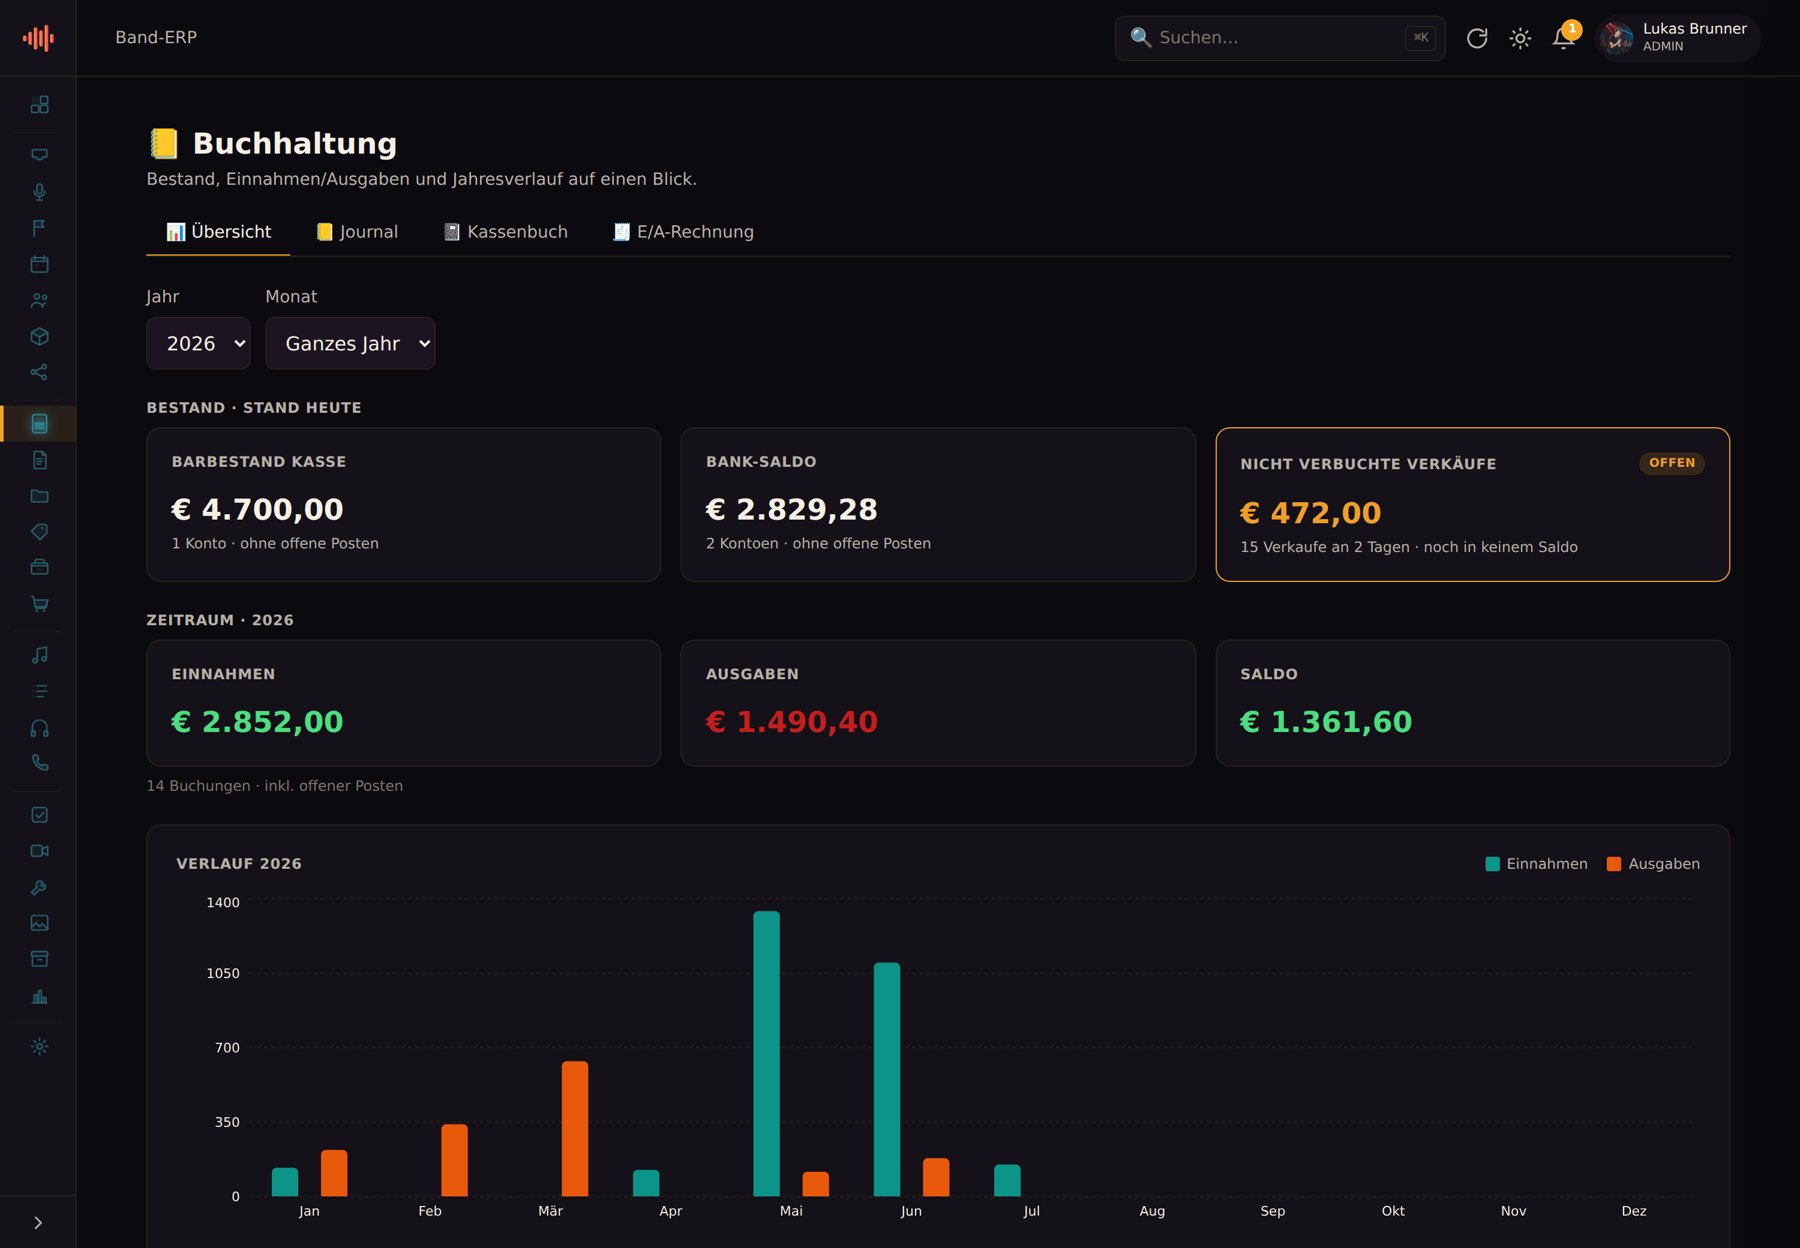The height and width of the screenshot is (1248, 1800).
Task: Open settings gear in sidebar
Action: pos(39,1046)
